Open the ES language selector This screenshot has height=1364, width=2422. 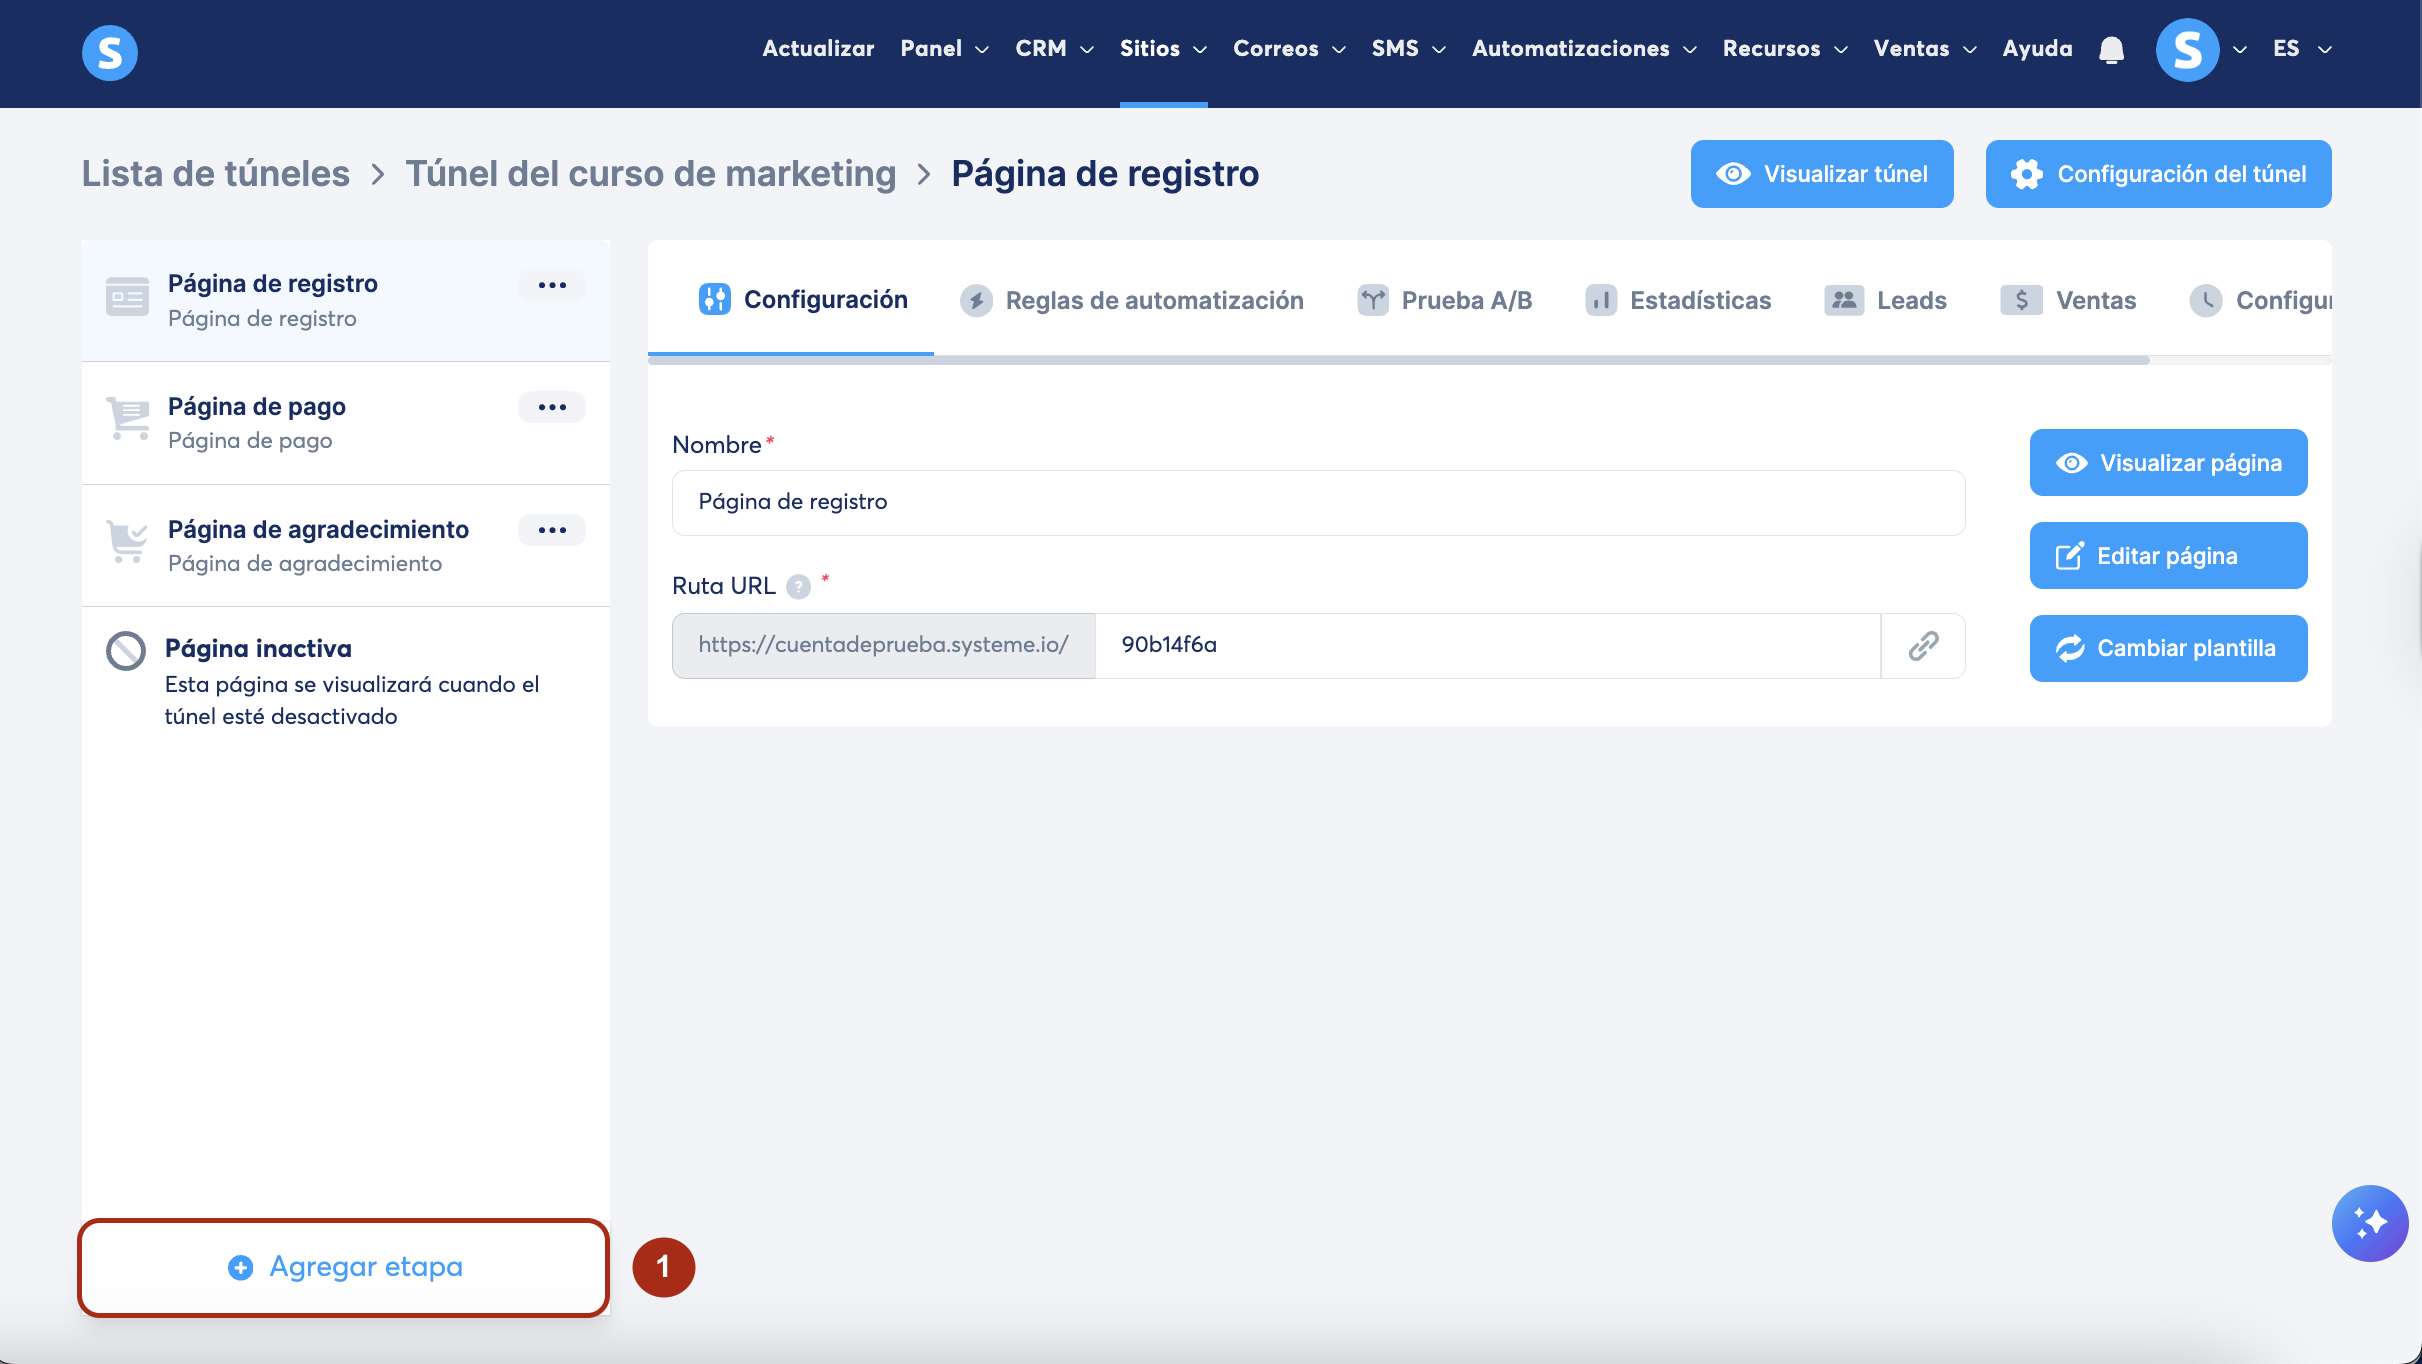[x=2301, y=49]
